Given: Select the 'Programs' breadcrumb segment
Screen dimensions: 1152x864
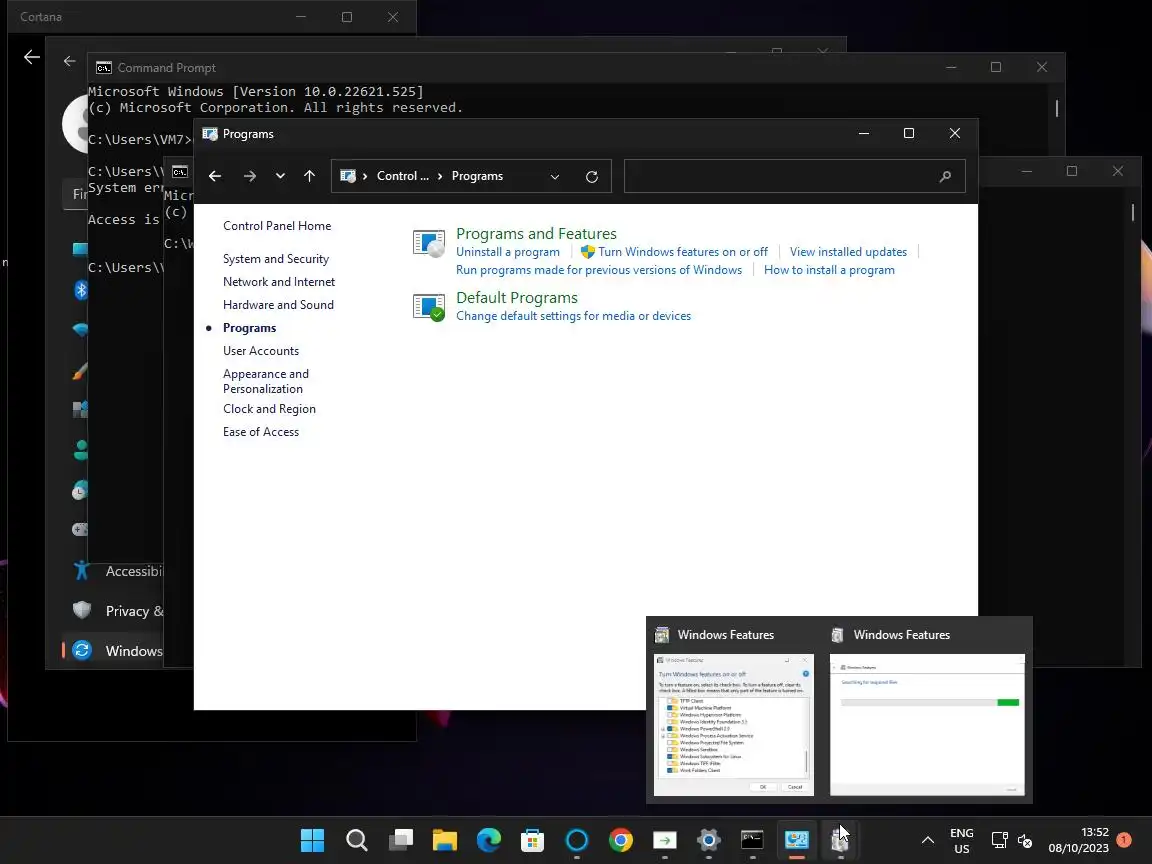Looking at the screenshot, I should pos(478,176).
